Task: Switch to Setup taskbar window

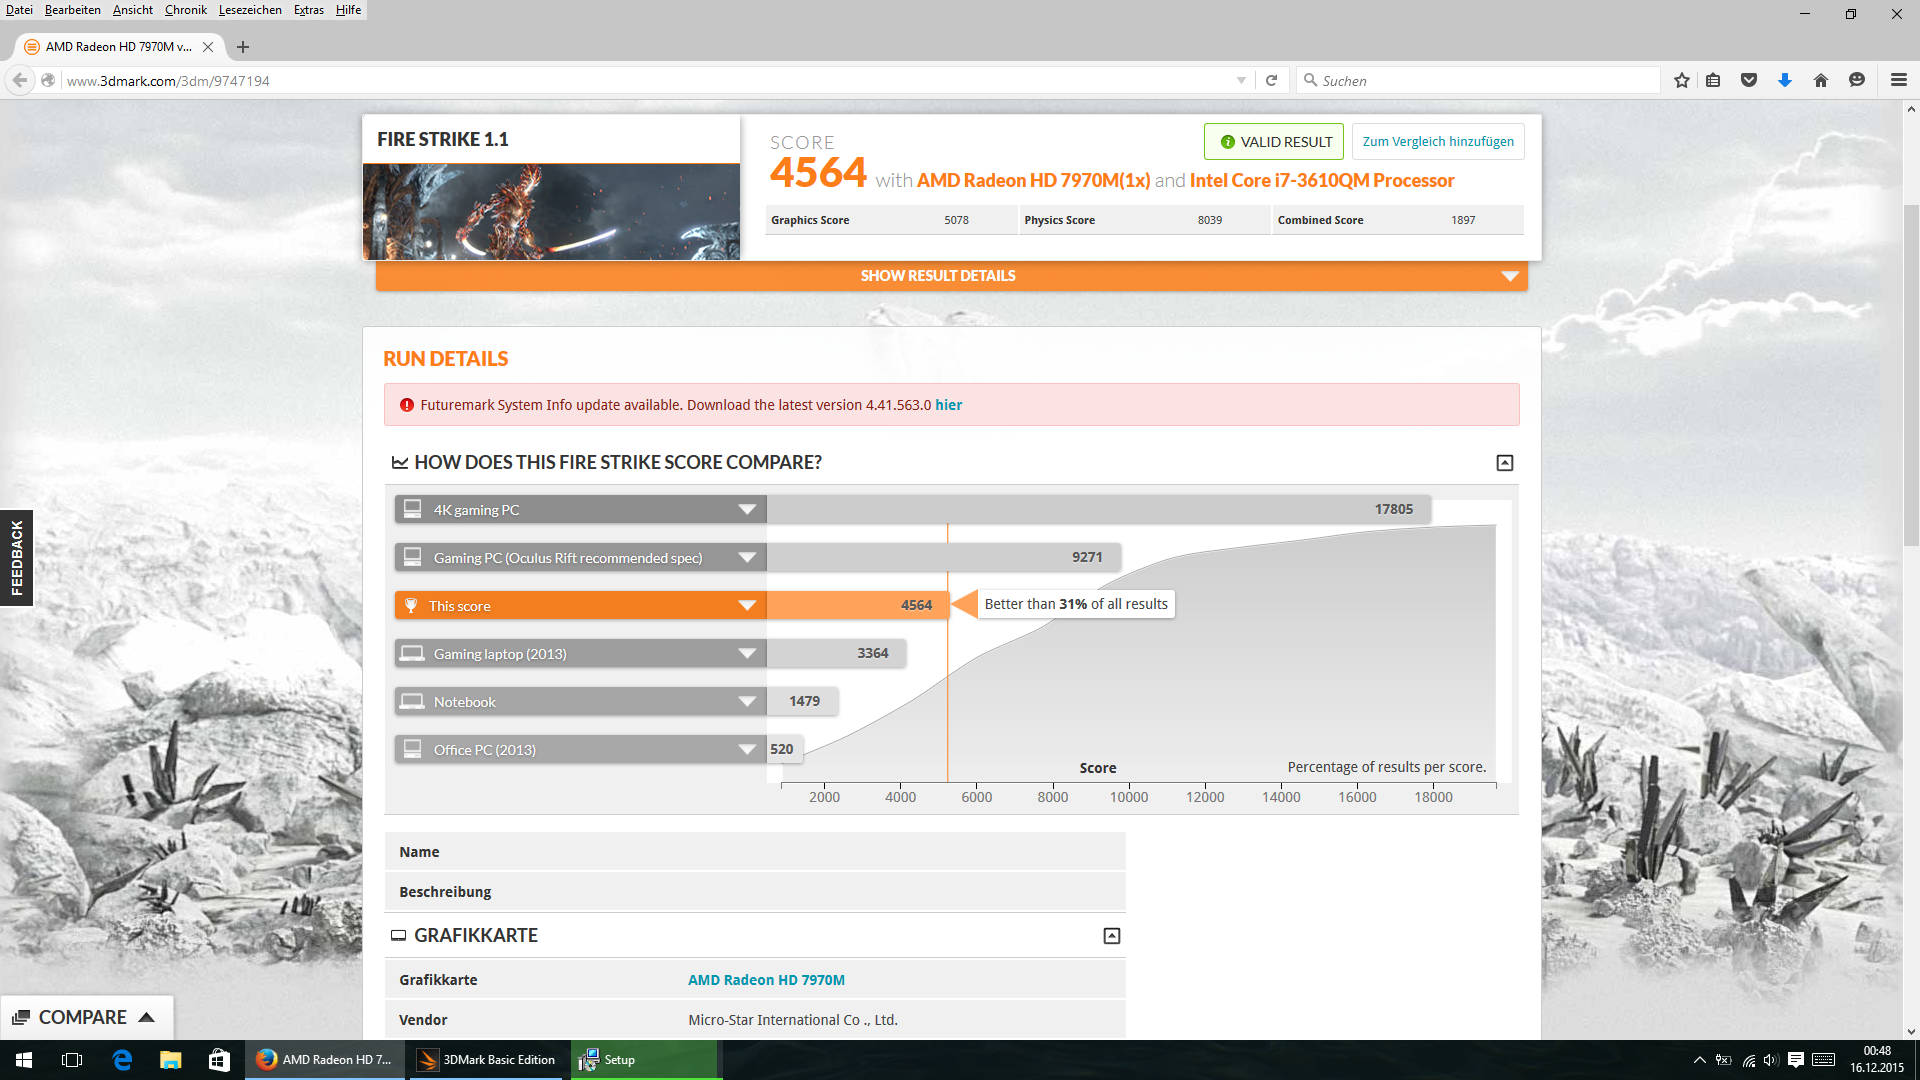Action: point(646,1060)
